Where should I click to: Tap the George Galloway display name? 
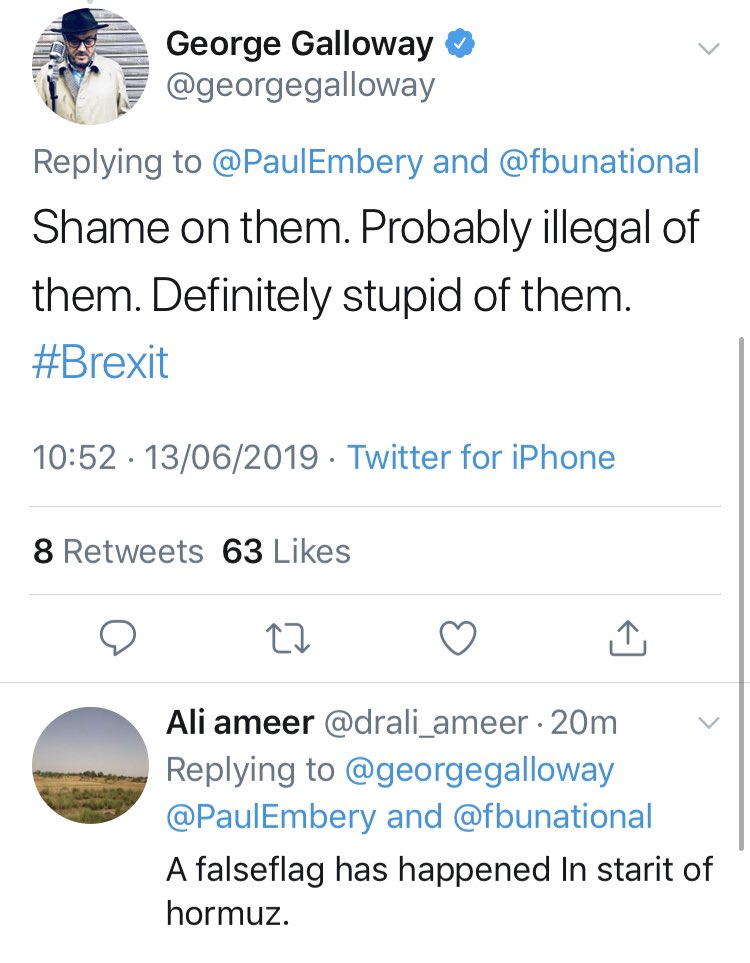(300, 44)
